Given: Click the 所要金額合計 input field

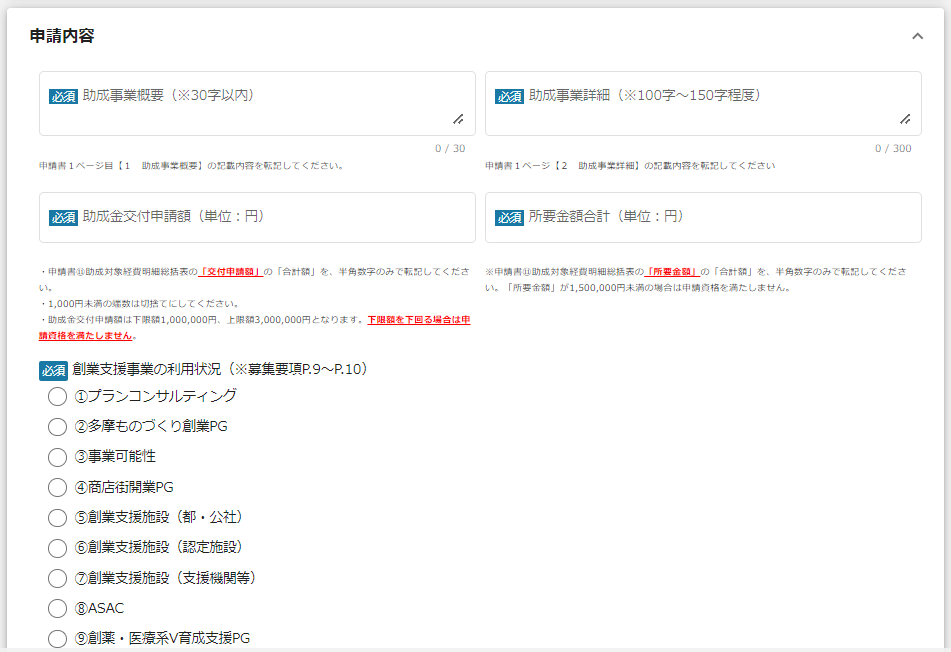Looking at the screenshot, I should point(703,217).
